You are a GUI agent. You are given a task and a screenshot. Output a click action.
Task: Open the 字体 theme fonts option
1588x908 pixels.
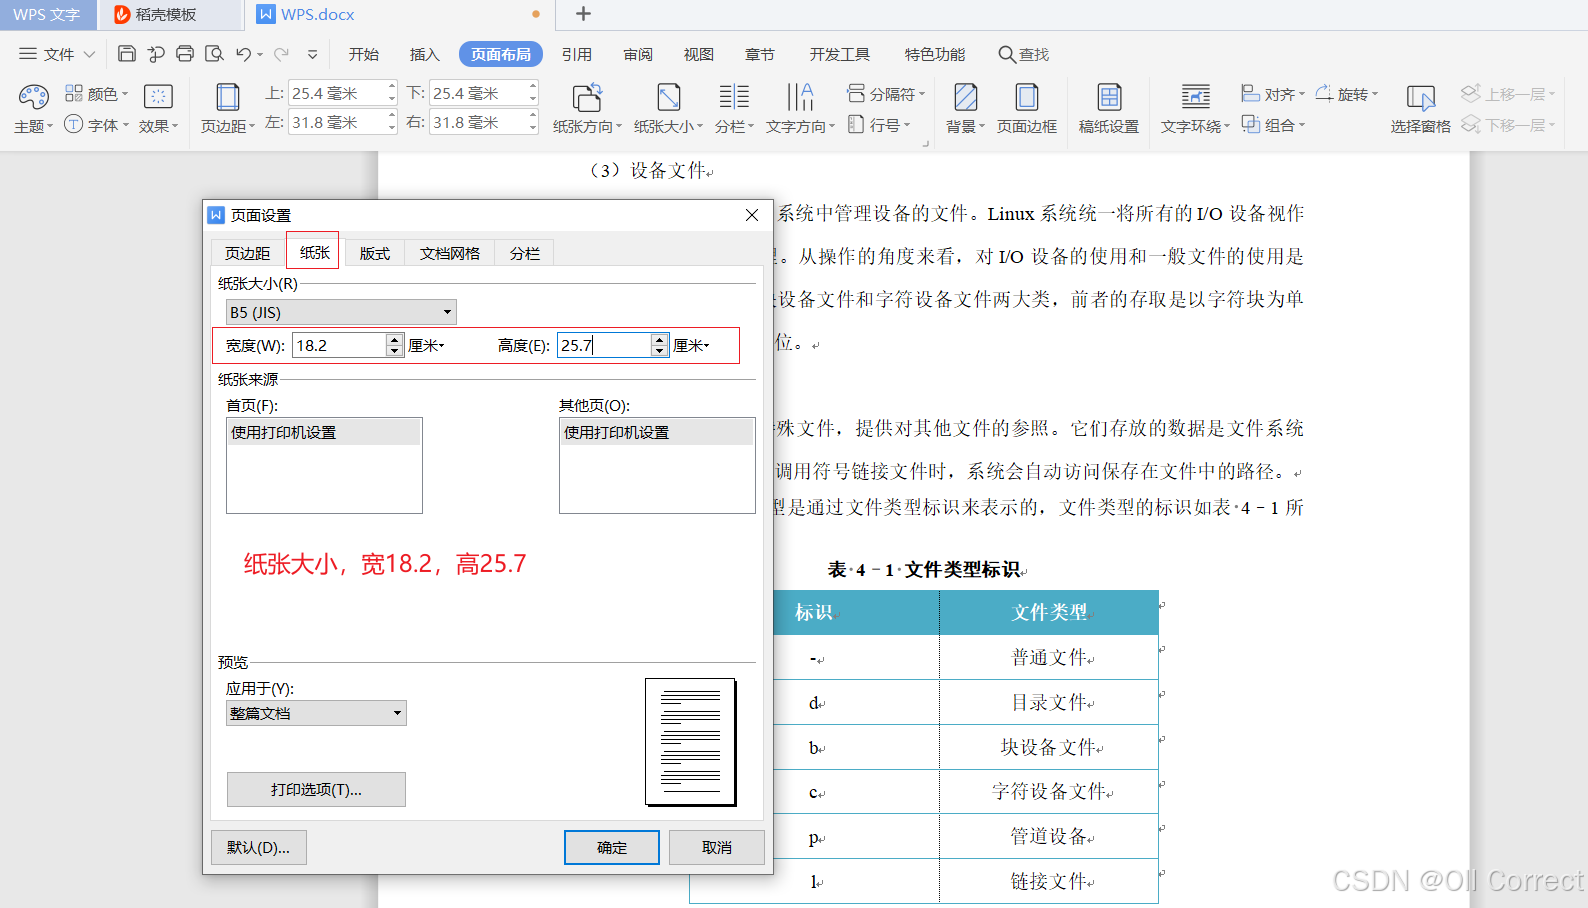(97, 125)
